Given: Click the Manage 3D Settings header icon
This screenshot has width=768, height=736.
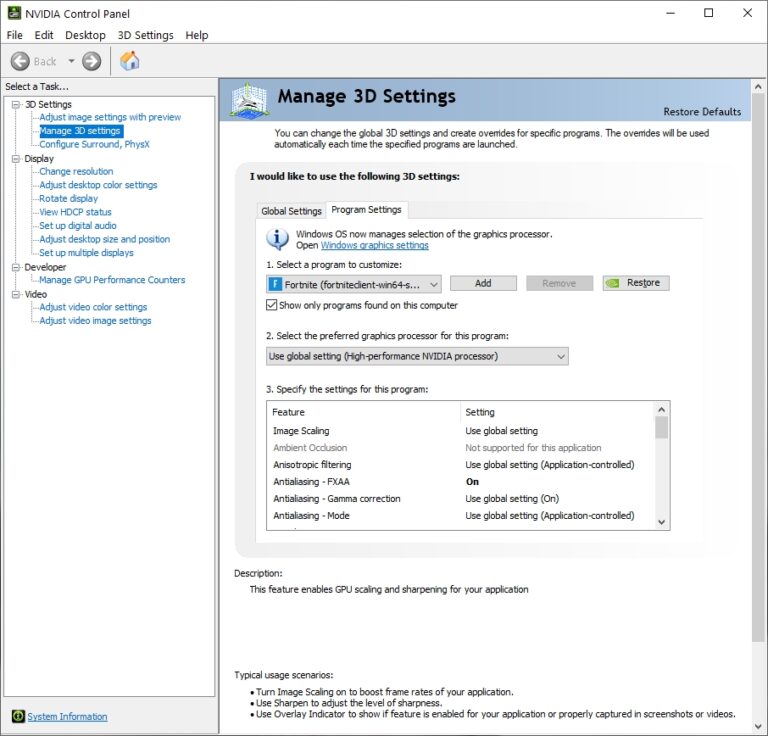Looking at the screenshot, I should tap(249, 100).
